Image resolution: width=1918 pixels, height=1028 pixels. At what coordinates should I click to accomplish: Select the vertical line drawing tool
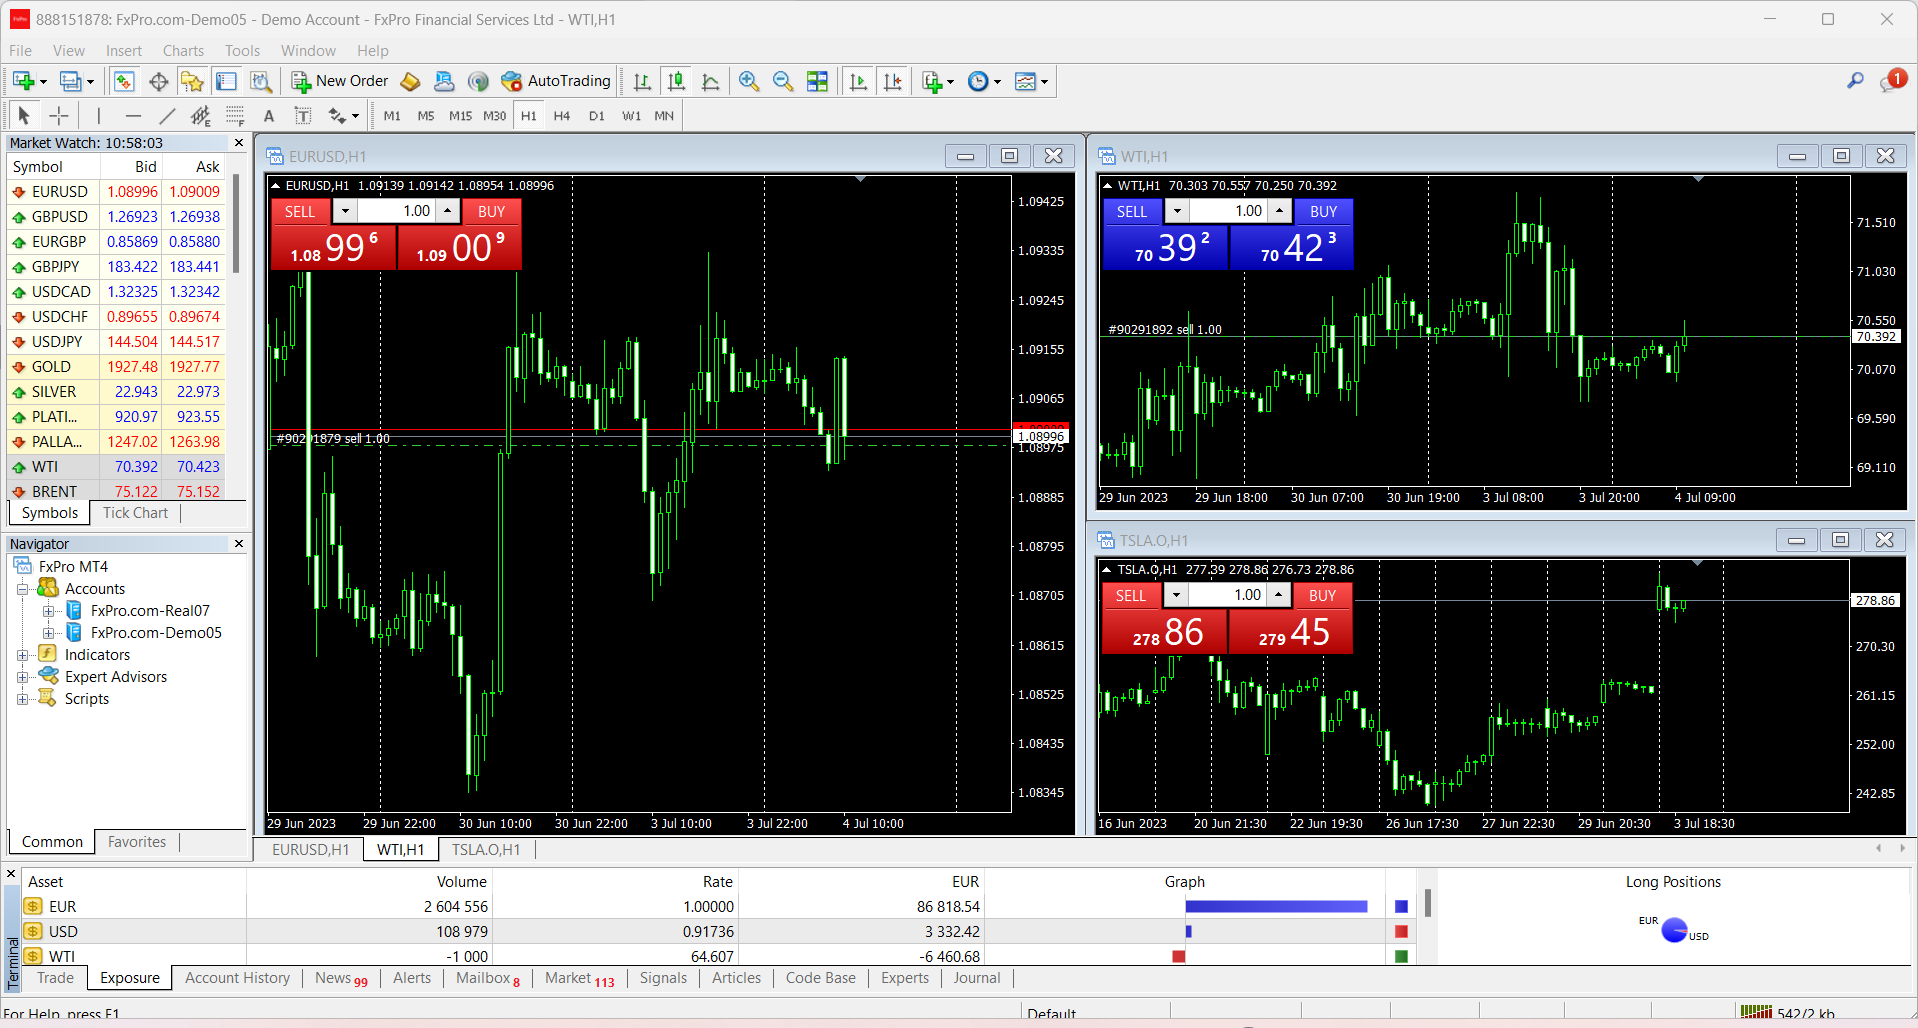tap(98, 116)
